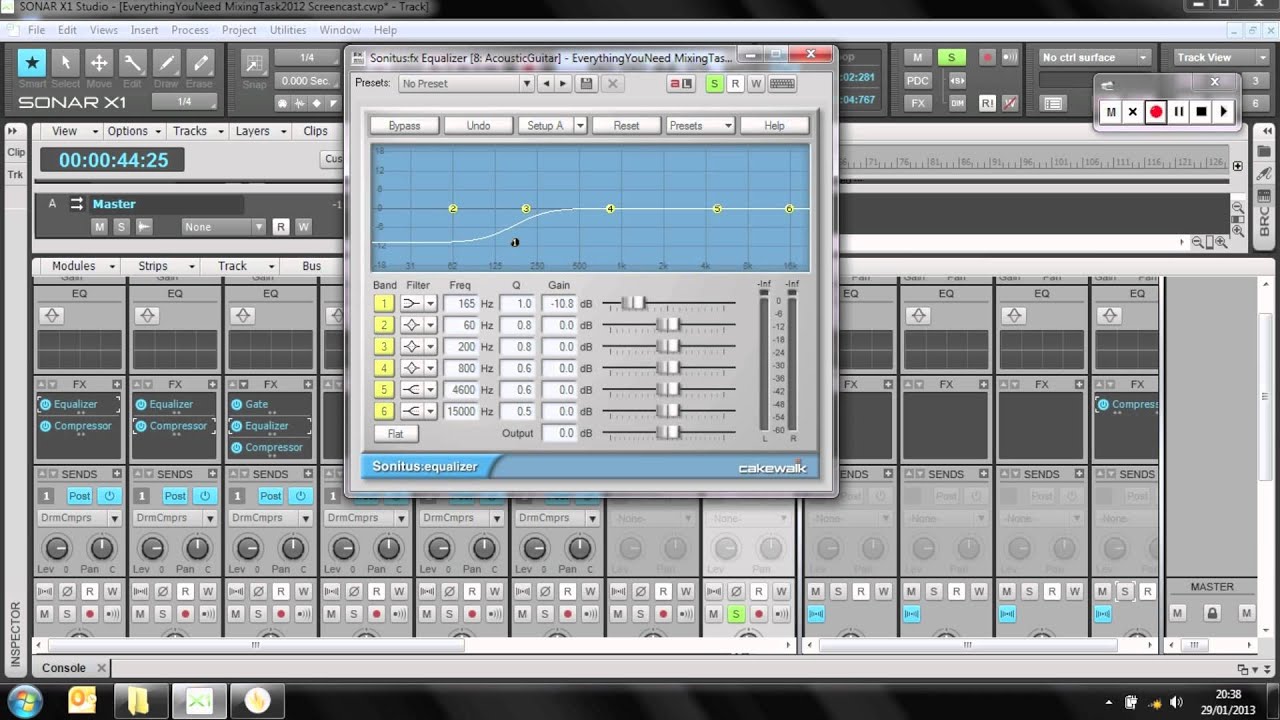Adjust band 1 gain slider

[x=634, y=303]
